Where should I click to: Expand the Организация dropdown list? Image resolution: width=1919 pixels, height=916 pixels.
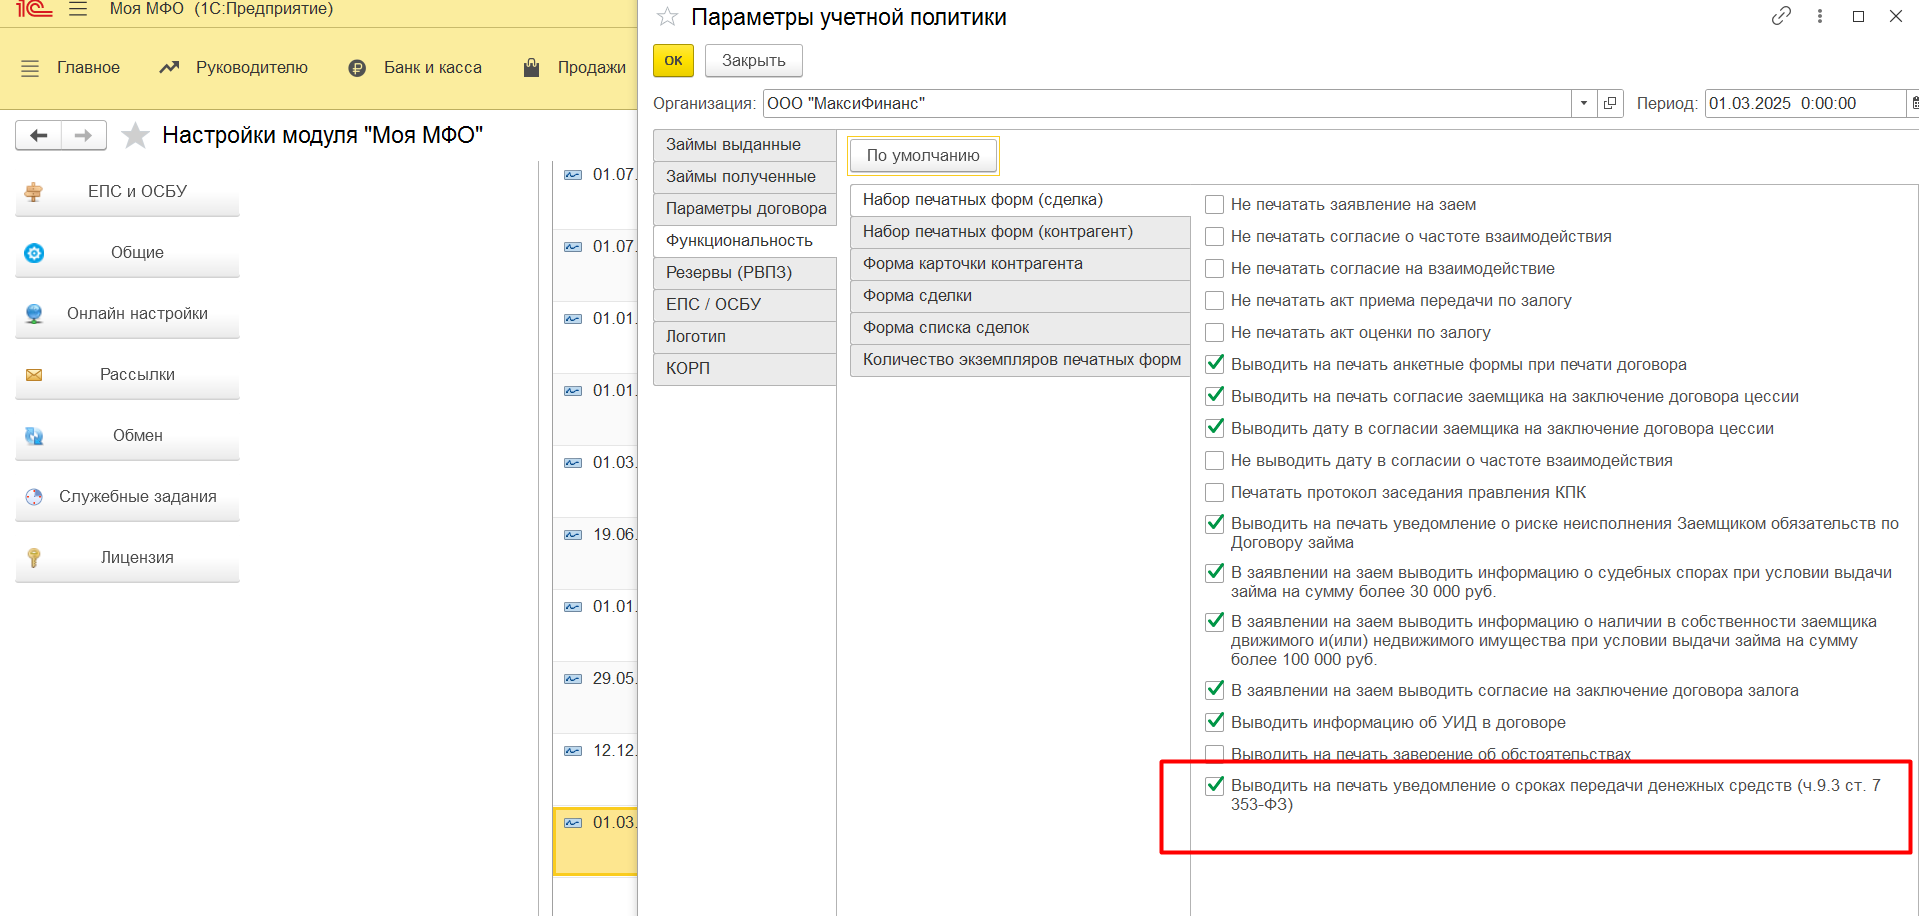[x=1584, y=103]
